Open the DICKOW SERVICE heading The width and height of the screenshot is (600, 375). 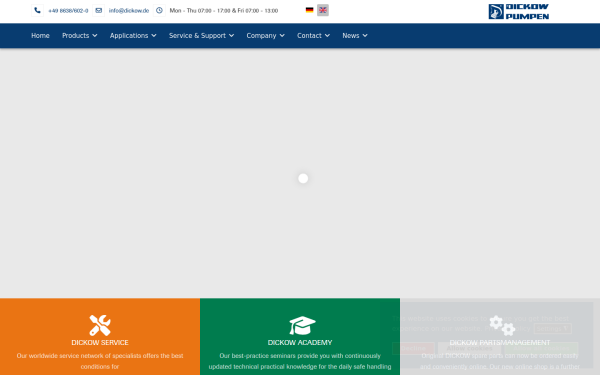click(x=100, y=342)
